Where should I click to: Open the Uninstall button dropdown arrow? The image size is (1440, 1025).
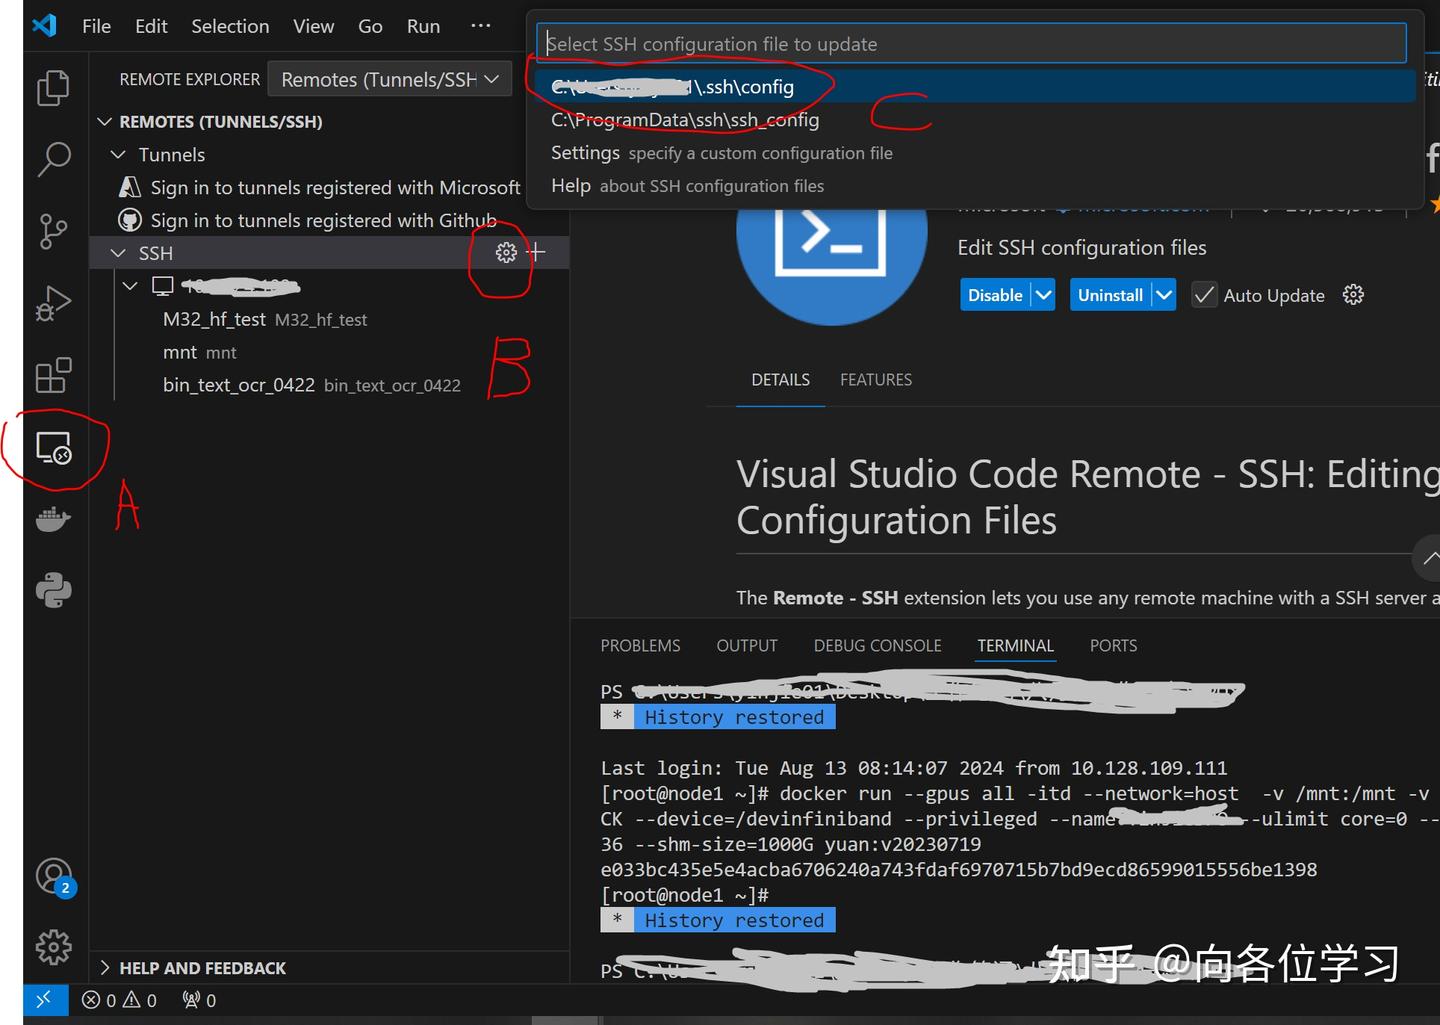click(1163, 295)
